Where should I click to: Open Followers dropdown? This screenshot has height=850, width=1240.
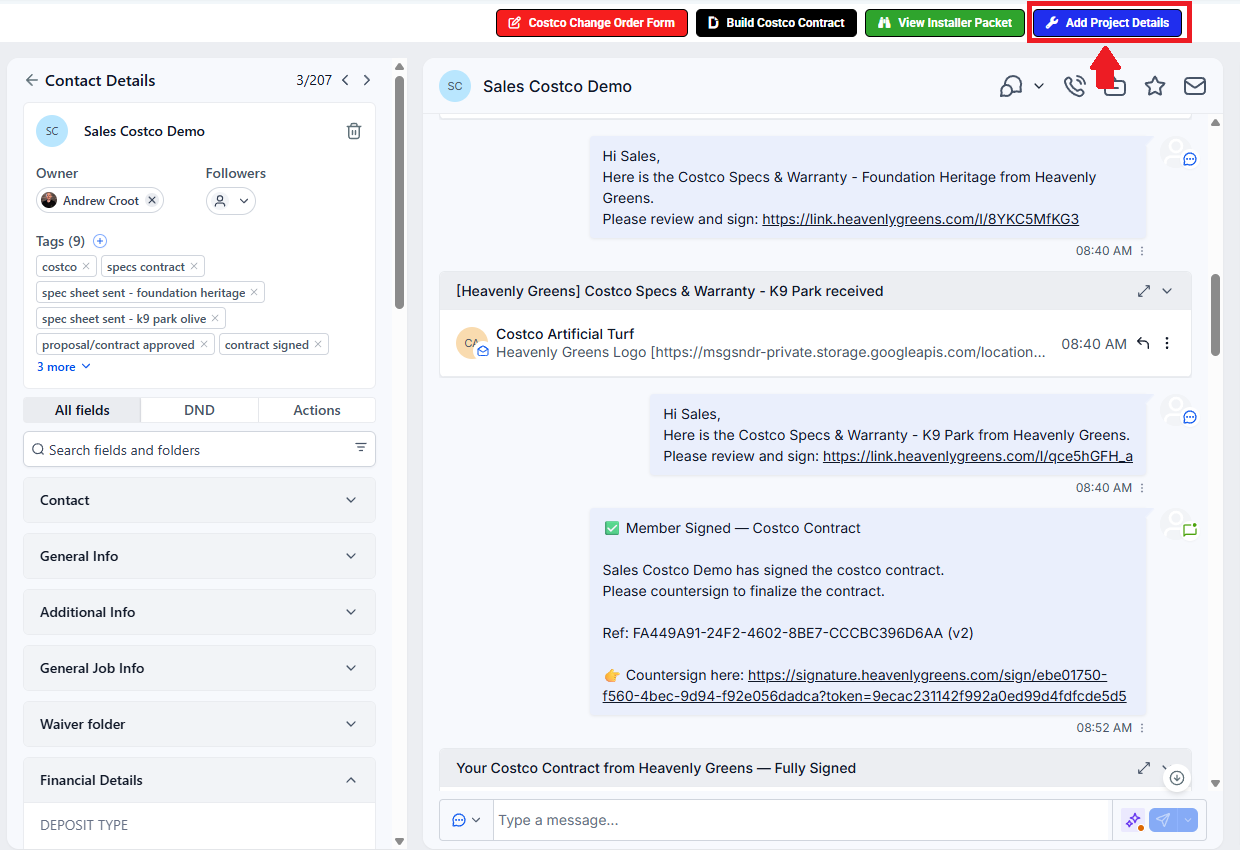pos(231,201)
